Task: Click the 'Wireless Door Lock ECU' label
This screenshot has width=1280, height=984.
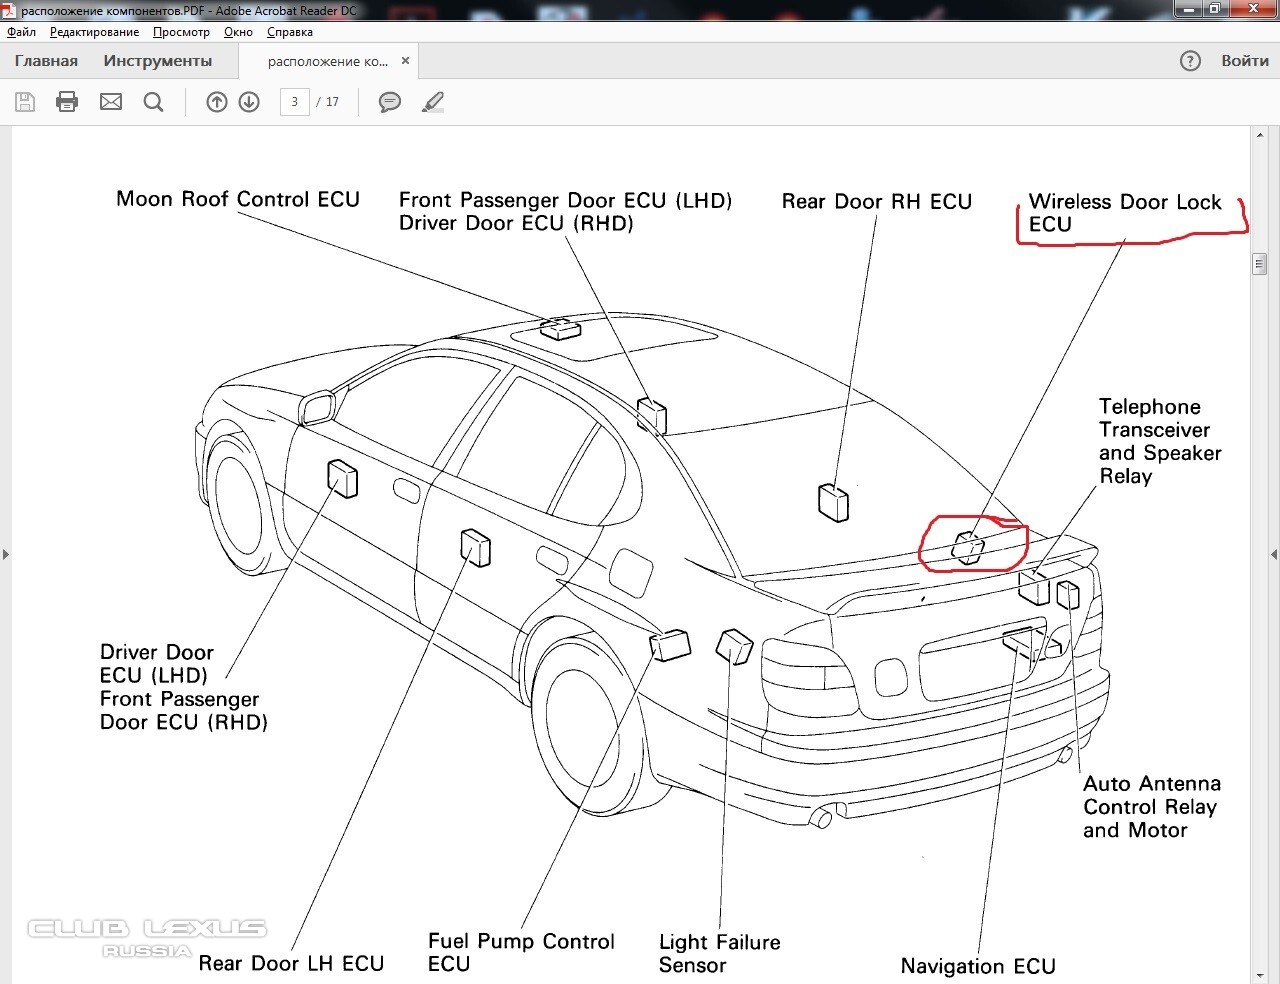Action: (x=1125, y=213)
